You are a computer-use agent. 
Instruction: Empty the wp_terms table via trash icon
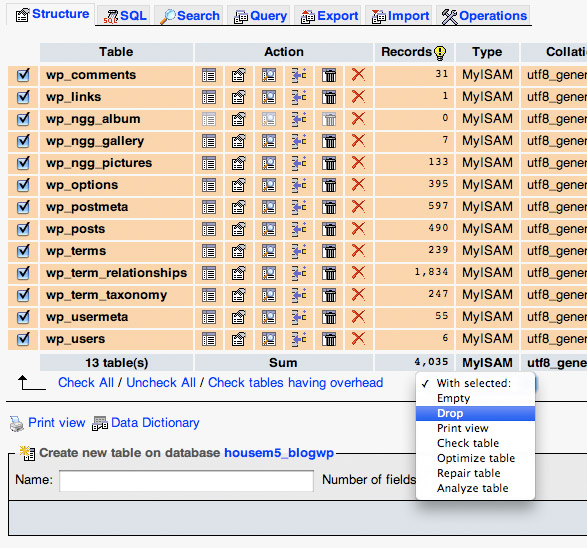click(x=329, y=252)
